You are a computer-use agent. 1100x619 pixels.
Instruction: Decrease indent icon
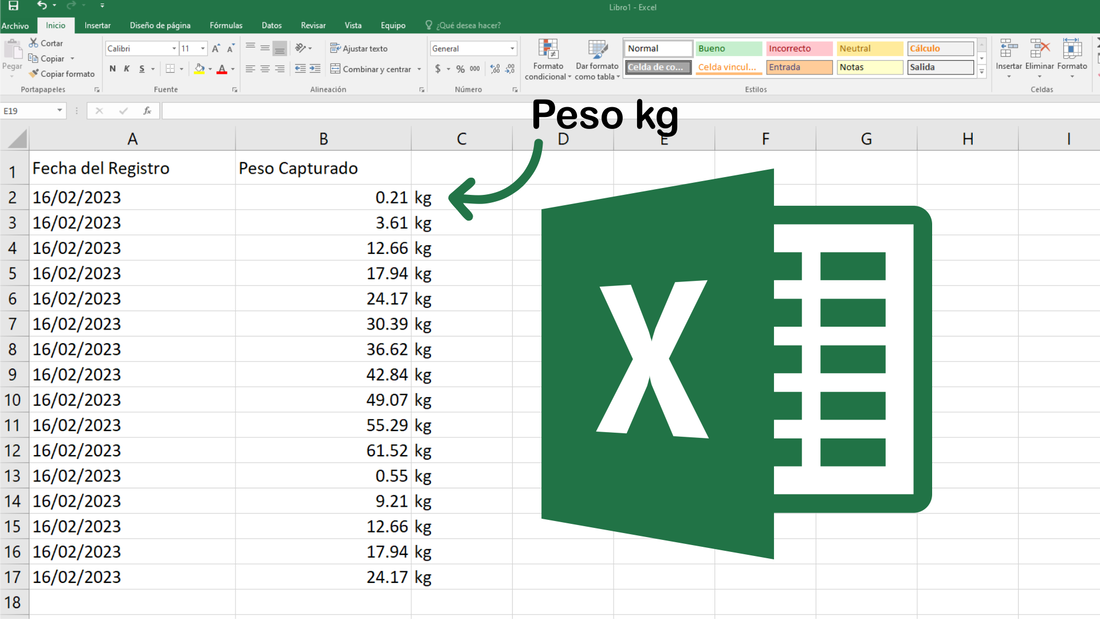pos(300,69)
